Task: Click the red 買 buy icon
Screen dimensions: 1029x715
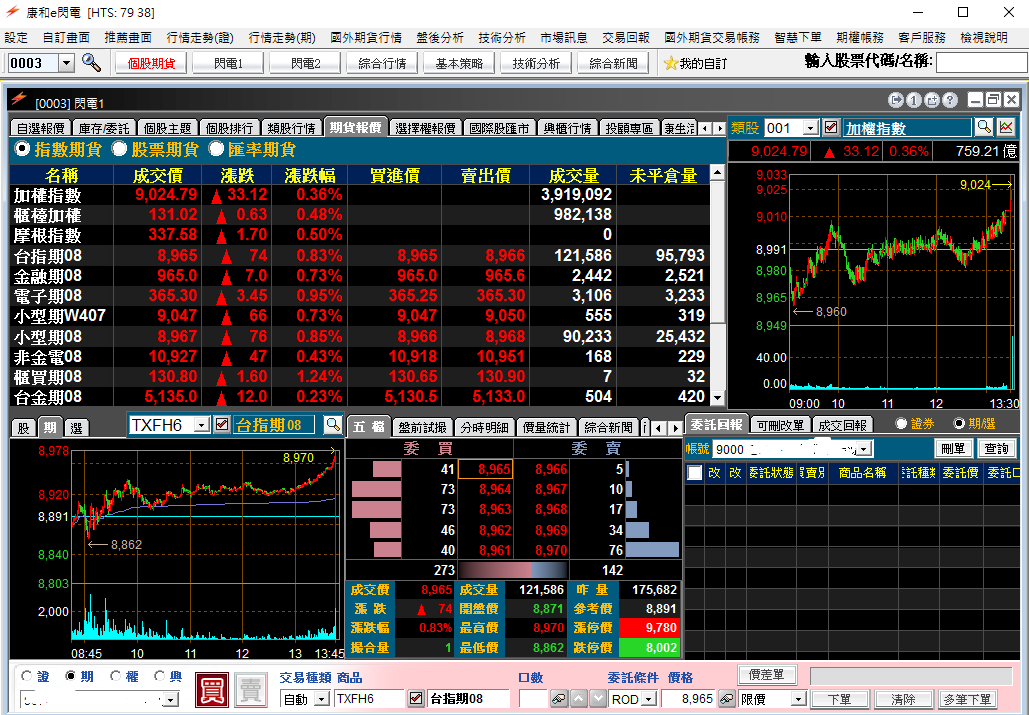Action: (211, 689)
